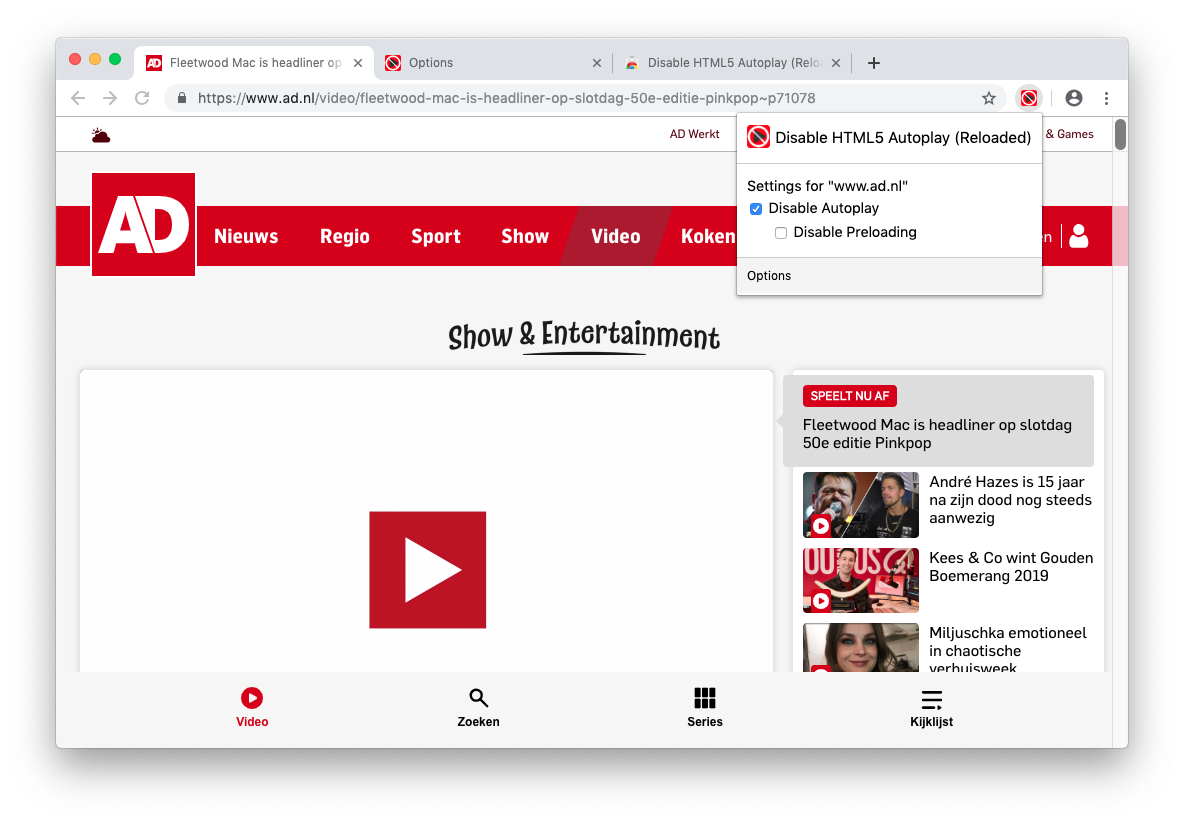Open the Chrome three-dot menu
The height and width of the screenshot is (822, 1184).
click(1106, 98)
